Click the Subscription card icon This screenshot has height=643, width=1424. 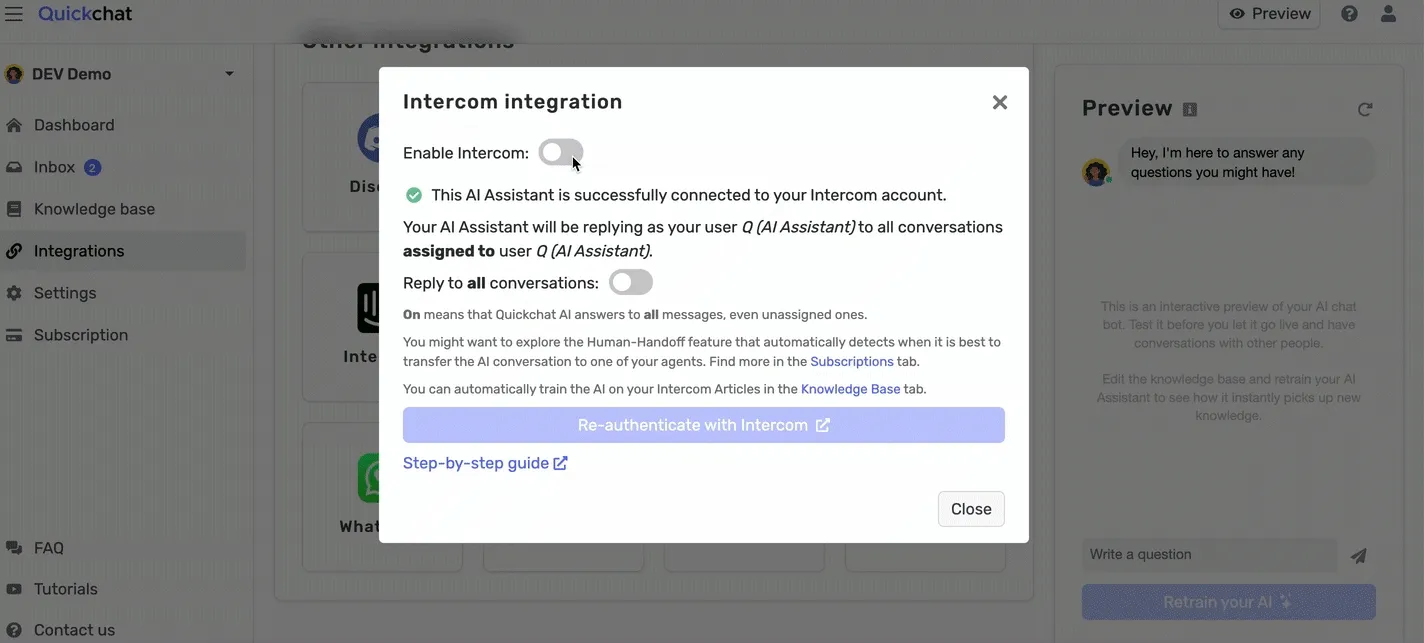[14, 335]
